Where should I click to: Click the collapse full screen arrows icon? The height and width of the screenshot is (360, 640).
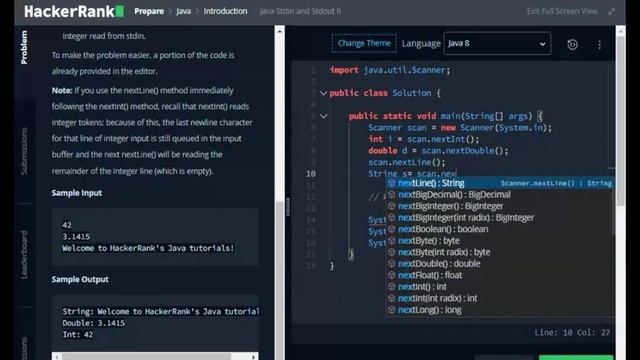[x=611, y=11]
